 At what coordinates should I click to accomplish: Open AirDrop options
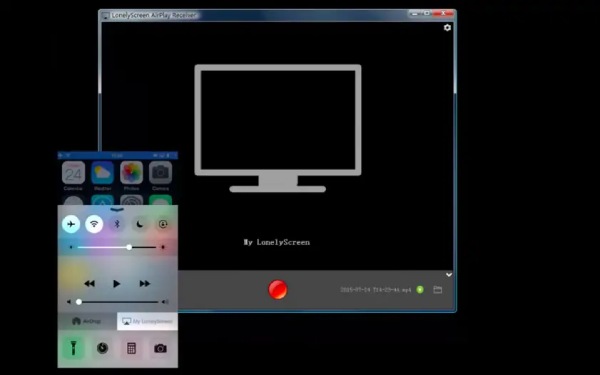point(87,321)
